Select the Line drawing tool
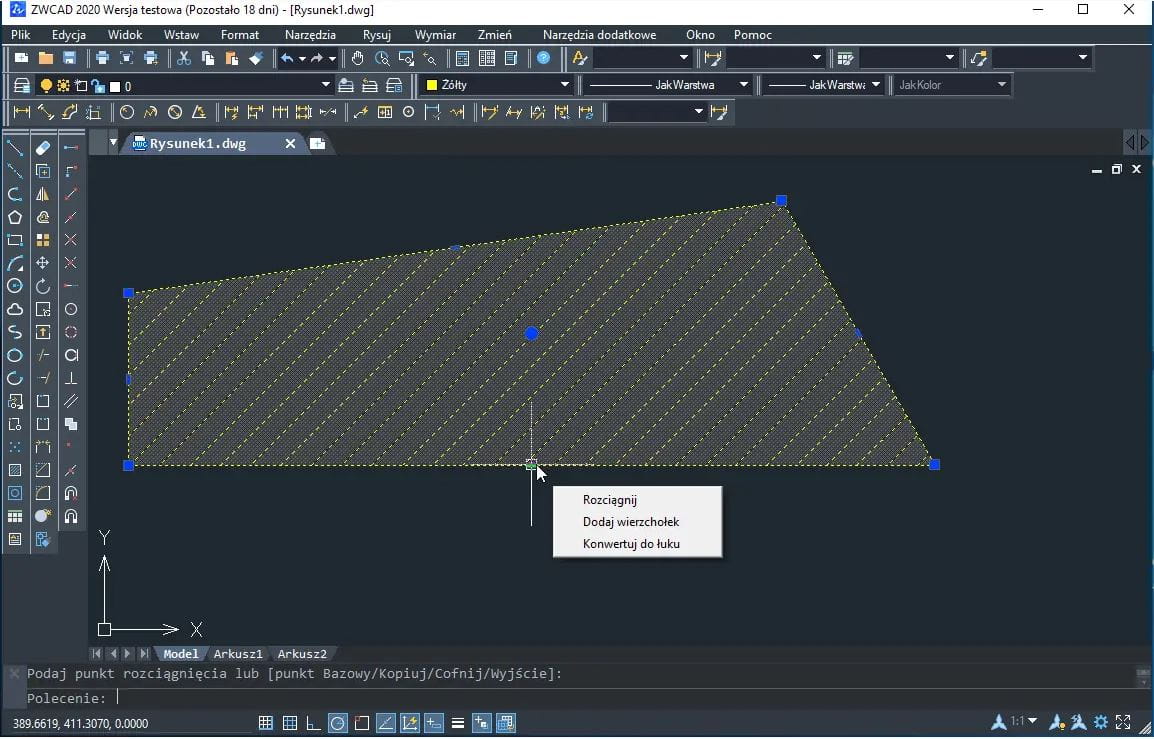The image size is (1154, 739). 15,148
